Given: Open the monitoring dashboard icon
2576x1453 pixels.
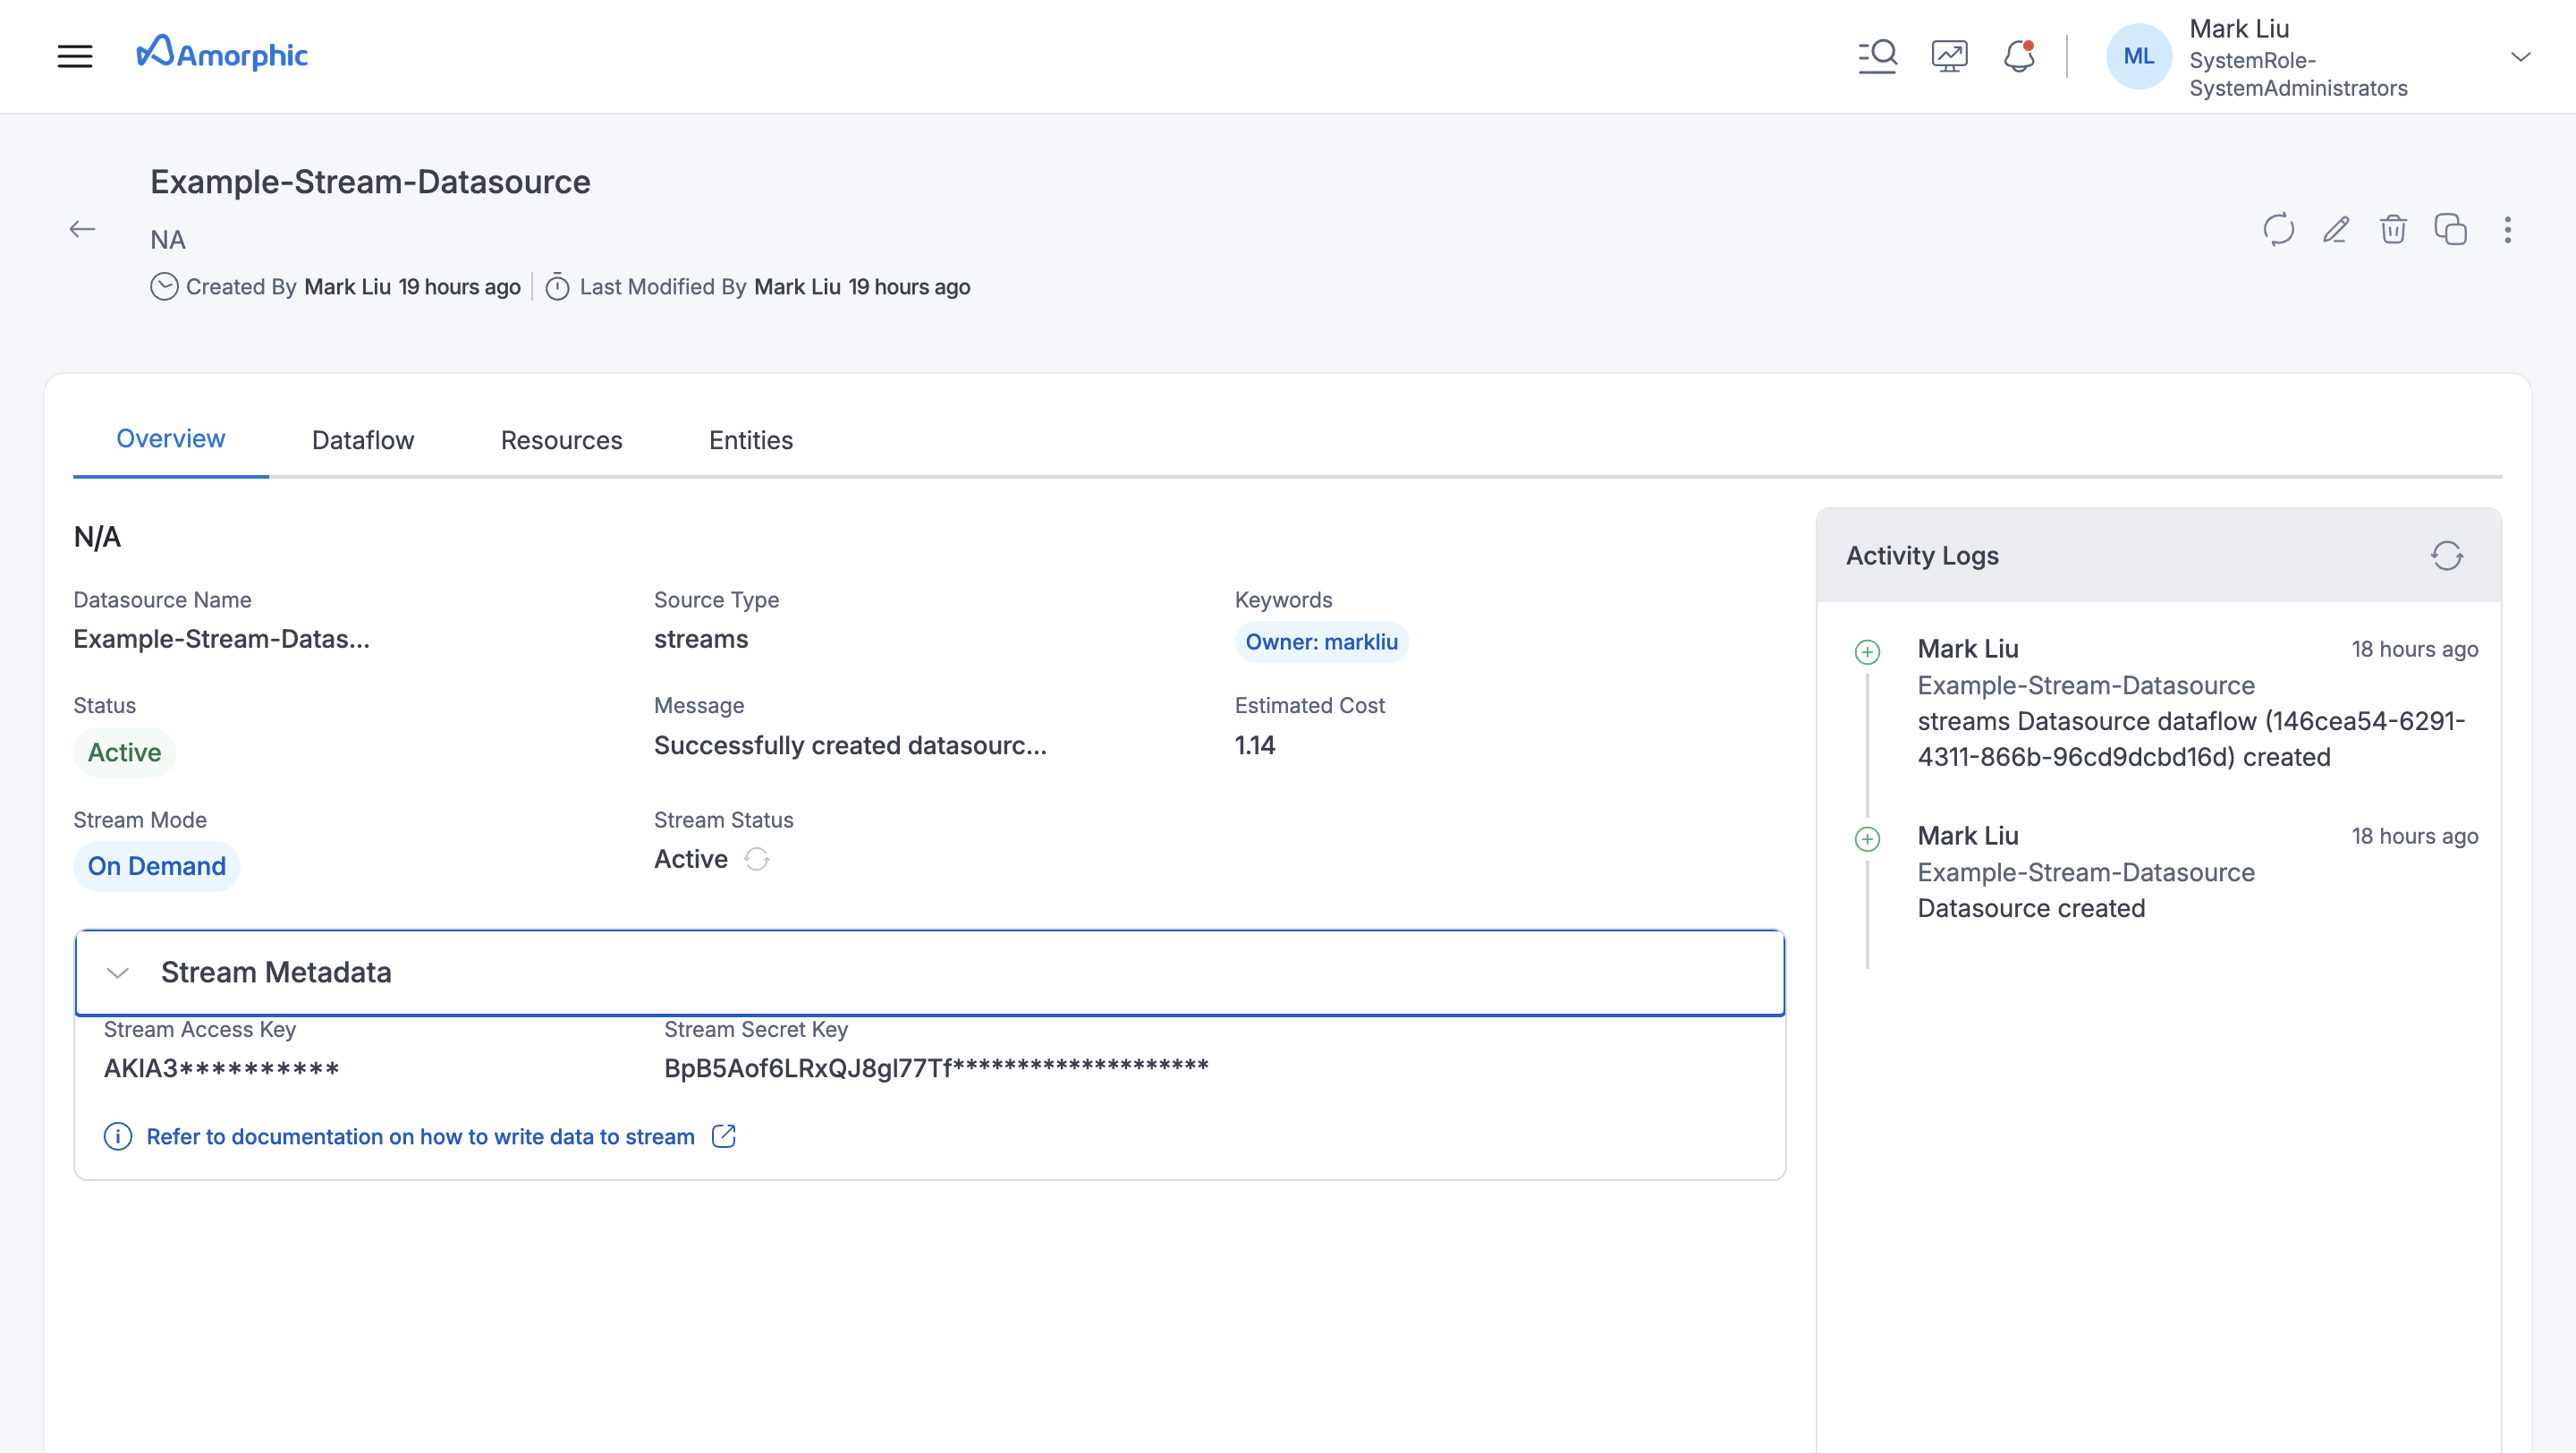Looking at the screenshot, I should pyautogui.click(x=1949, y=56).
